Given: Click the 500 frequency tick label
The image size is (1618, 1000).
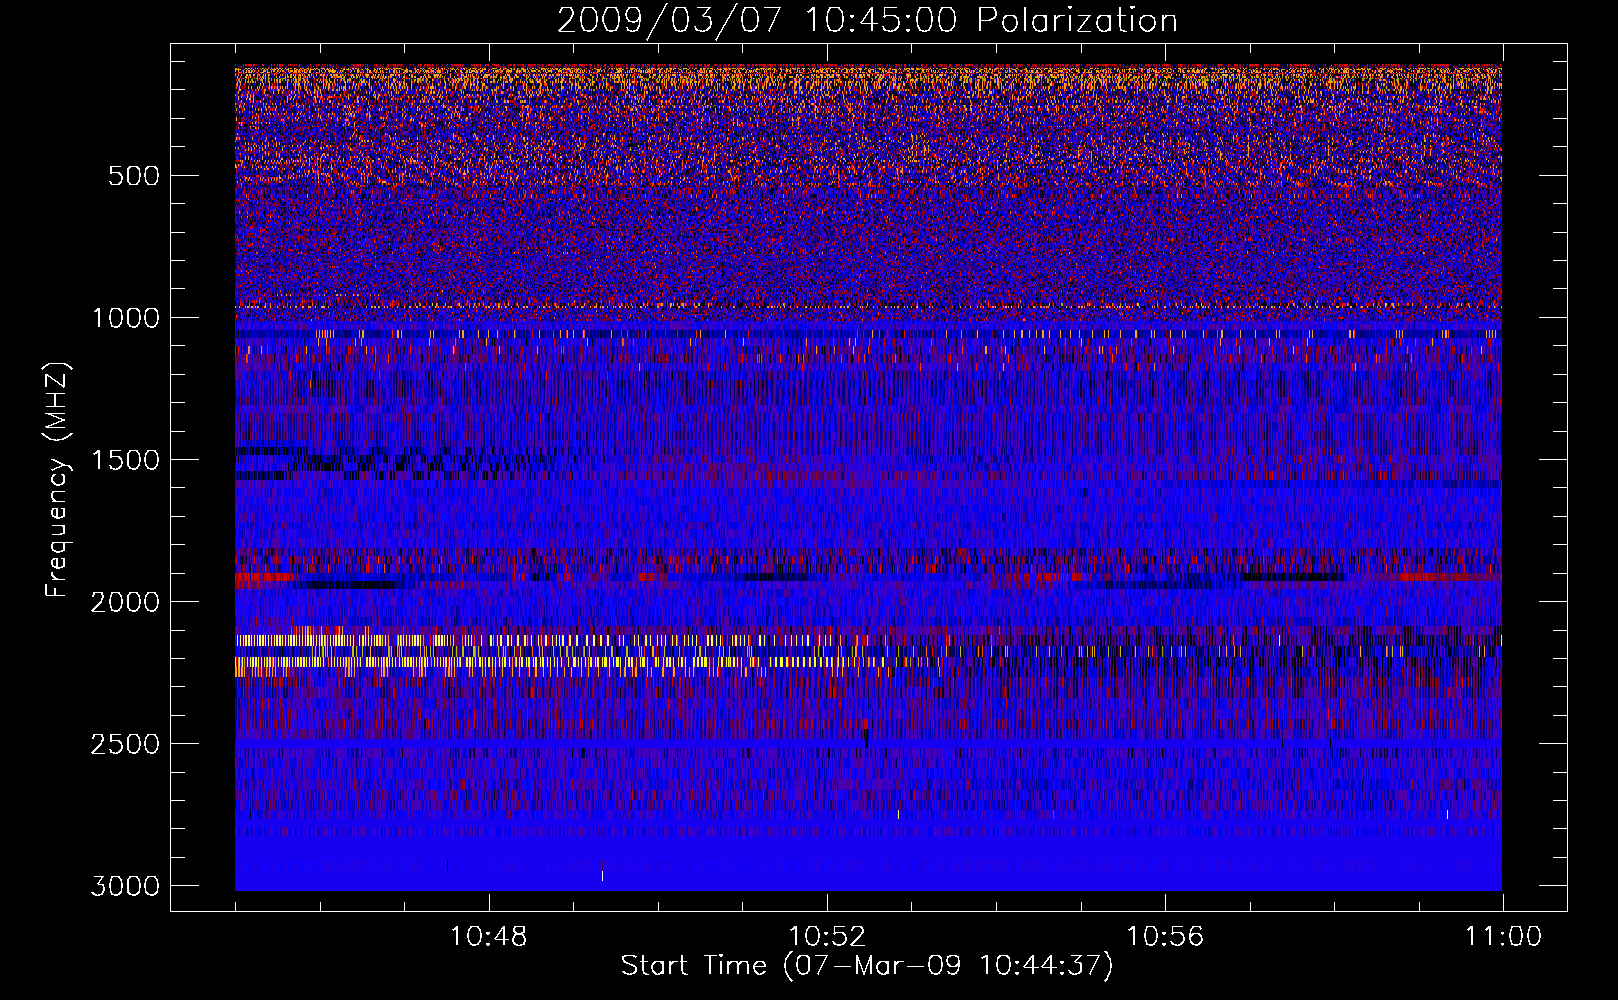Looking at the screenshot, I should tap(133, 176).
